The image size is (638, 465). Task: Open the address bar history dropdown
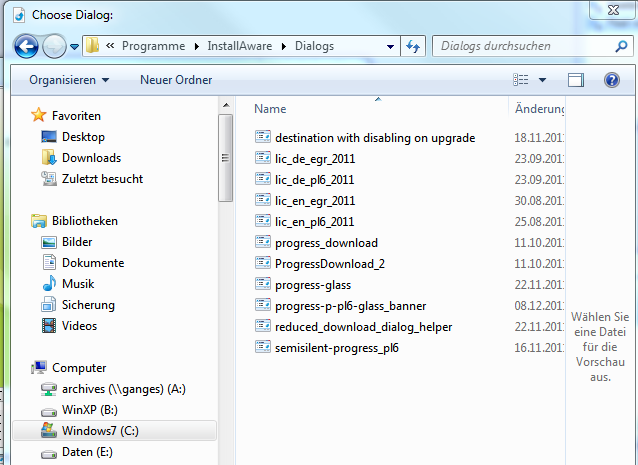390,46
